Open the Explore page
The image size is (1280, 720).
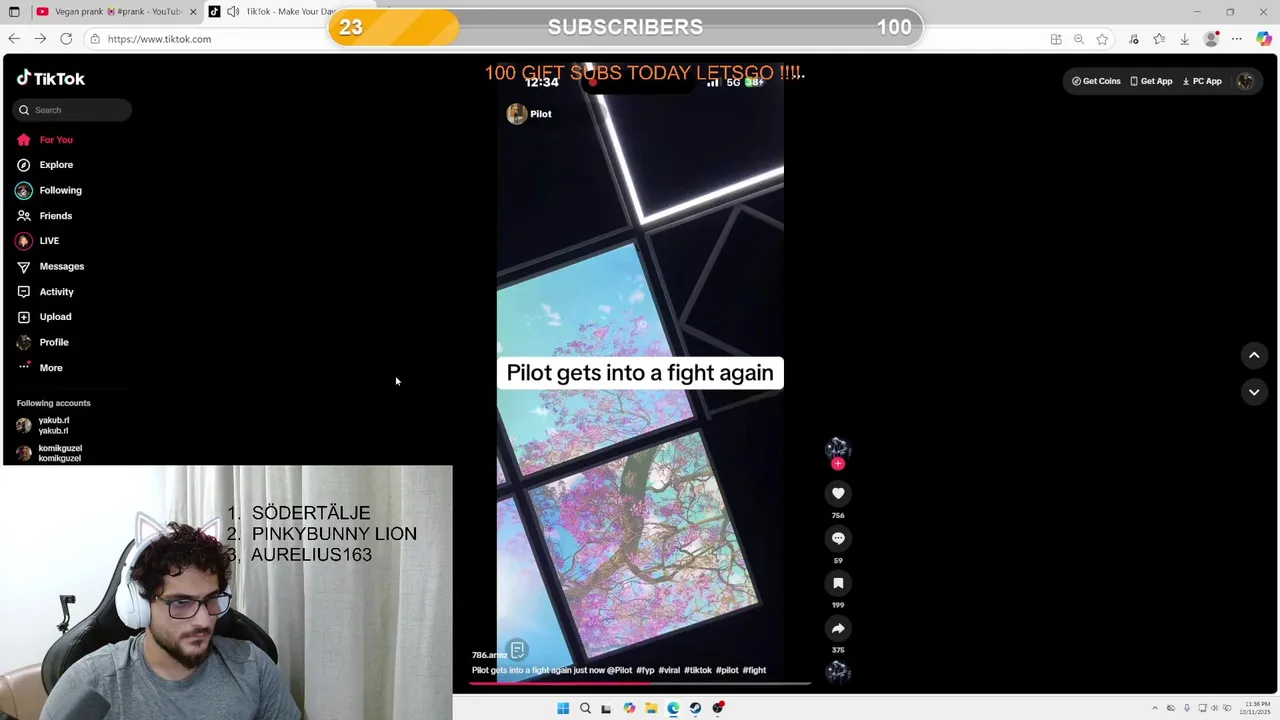(45, 165)
